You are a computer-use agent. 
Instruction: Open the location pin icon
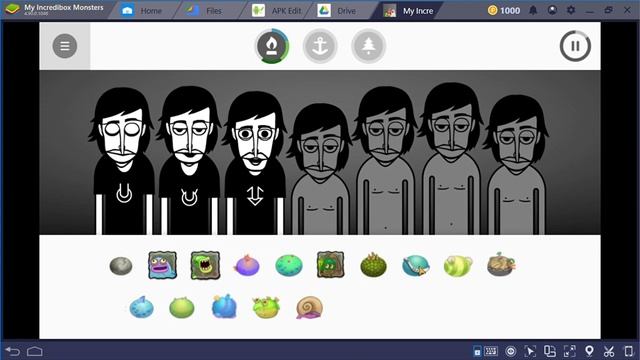[589, 351]
